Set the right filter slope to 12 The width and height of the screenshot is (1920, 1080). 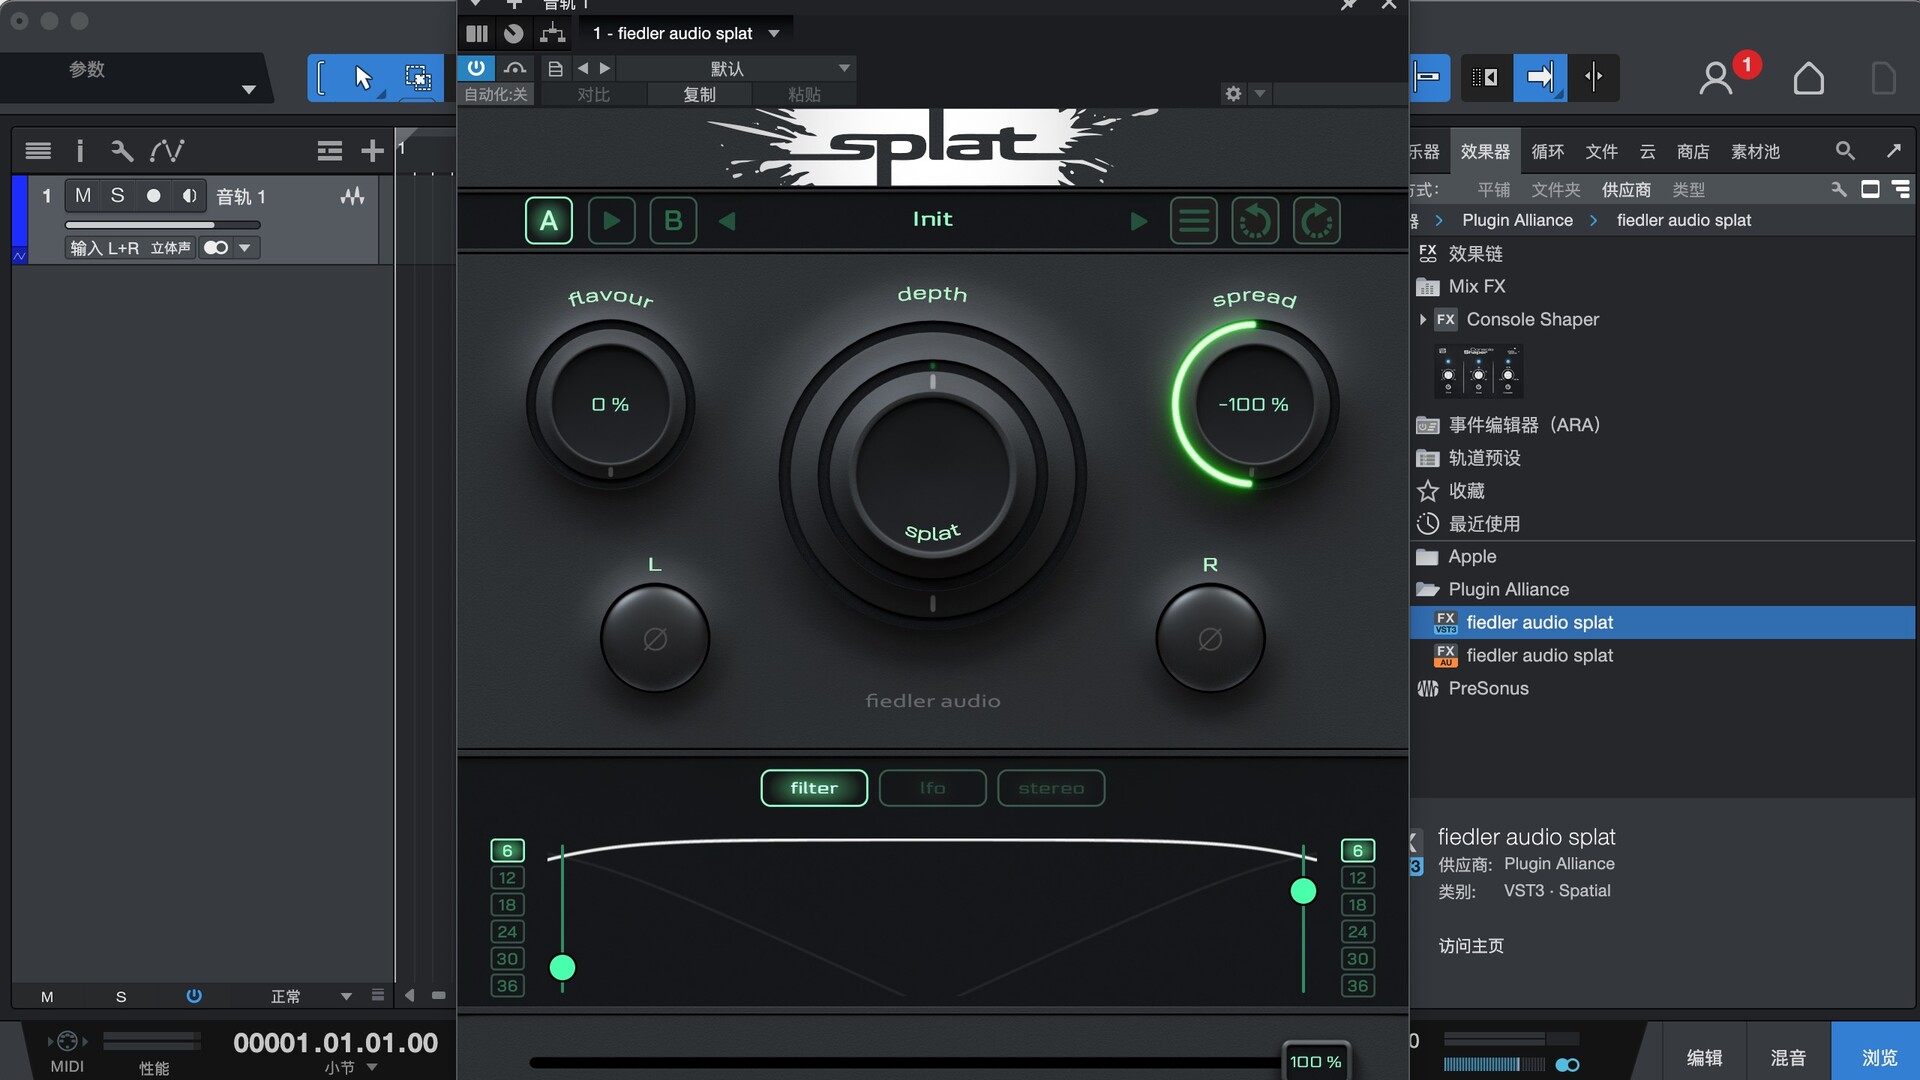click(1357, 877)
